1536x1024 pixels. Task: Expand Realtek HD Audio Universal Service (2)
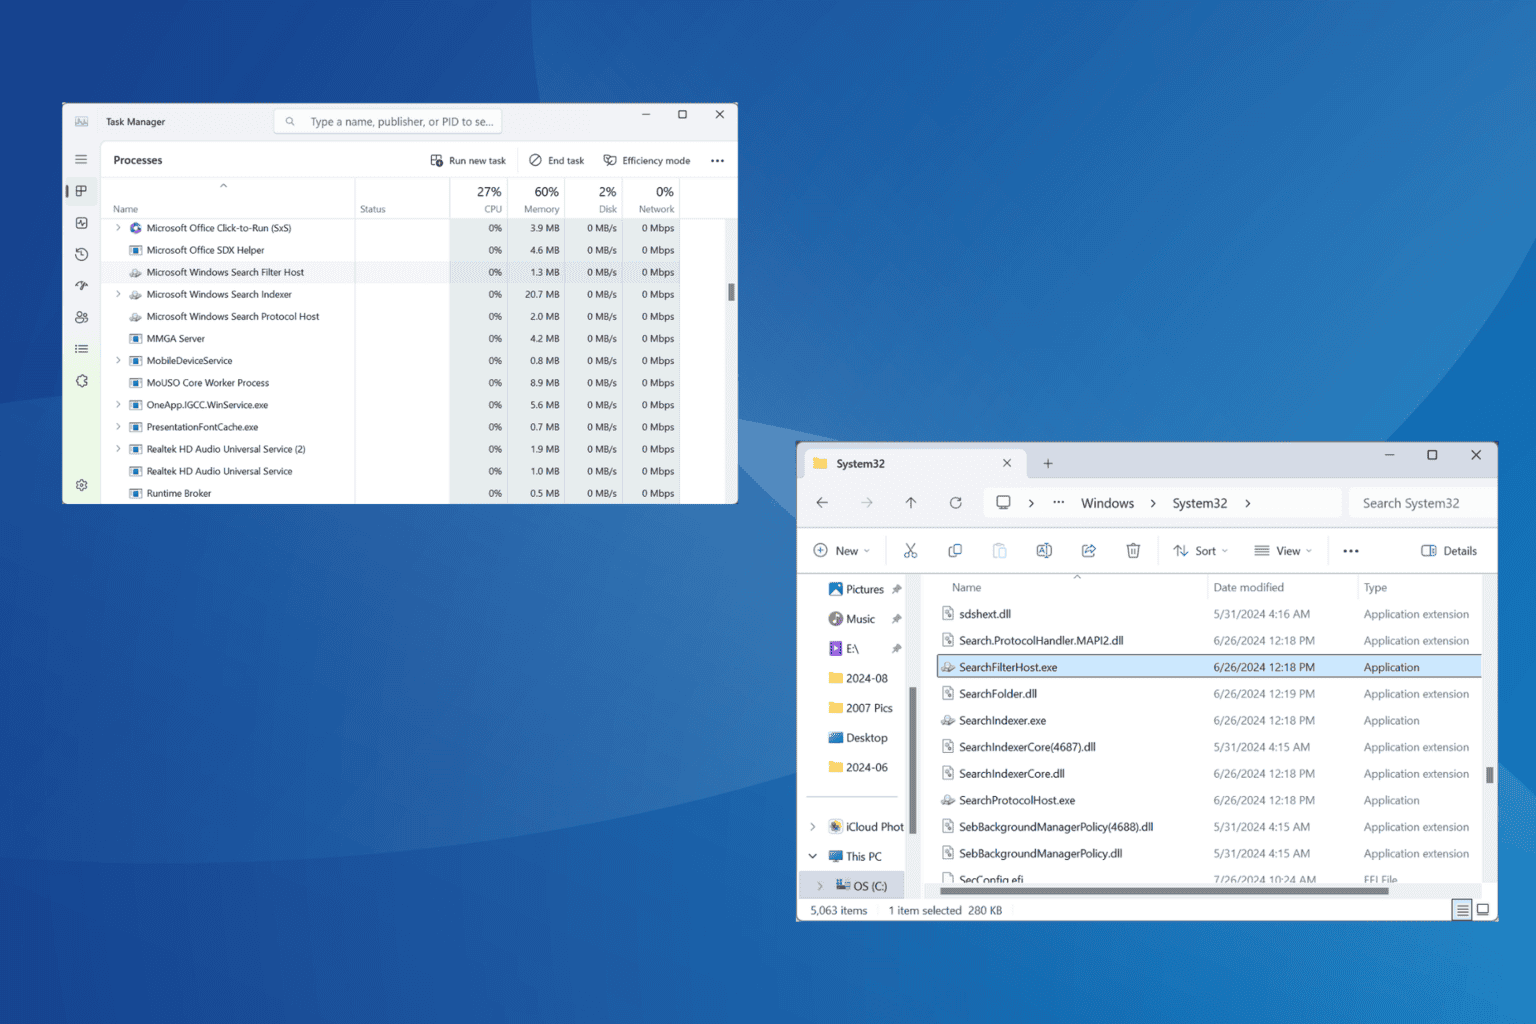coord(118,449)
